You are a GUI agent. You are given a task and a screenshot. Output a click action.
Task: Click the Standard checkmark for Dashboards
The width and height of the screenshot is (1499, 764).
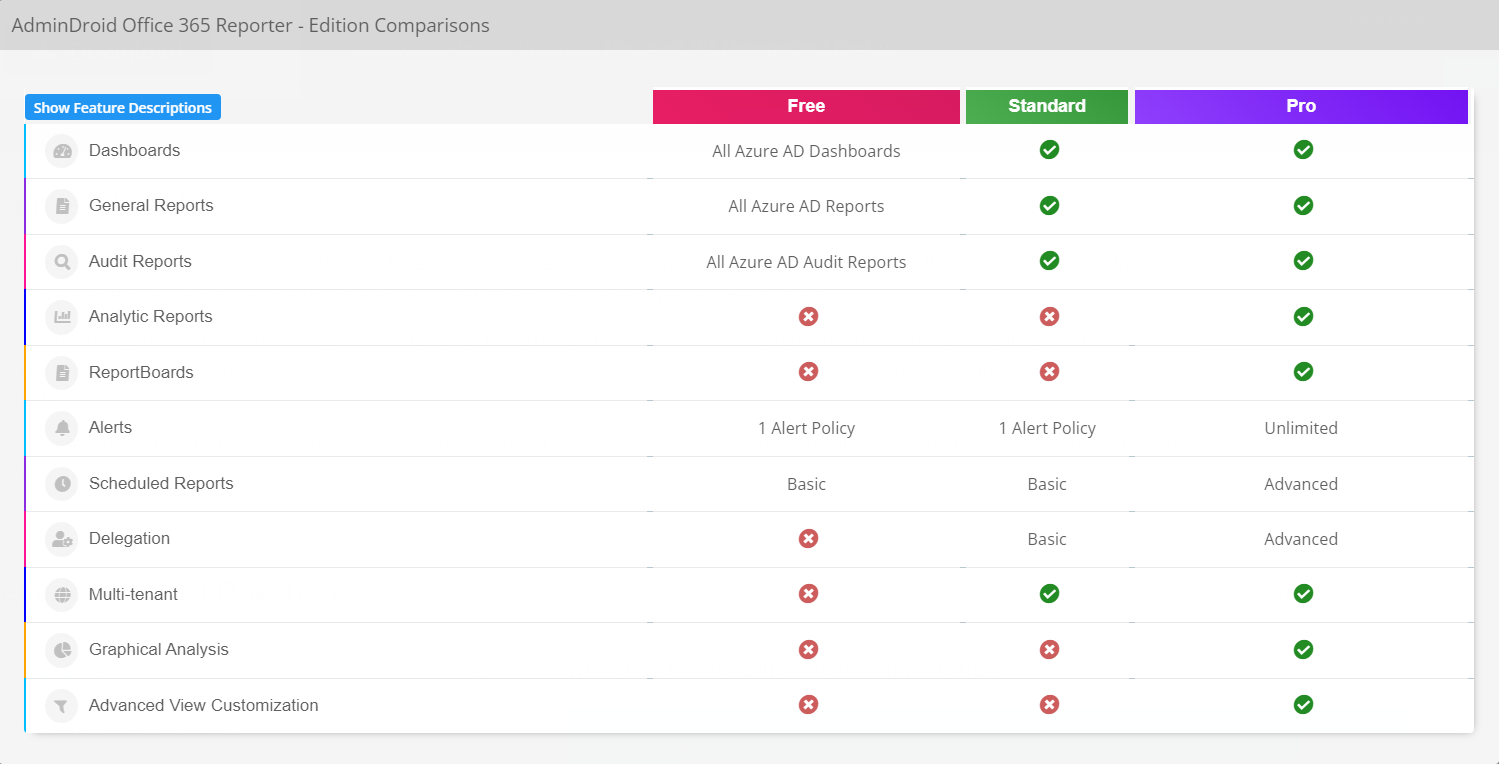pyautogui.click(x=1049, y=150)
